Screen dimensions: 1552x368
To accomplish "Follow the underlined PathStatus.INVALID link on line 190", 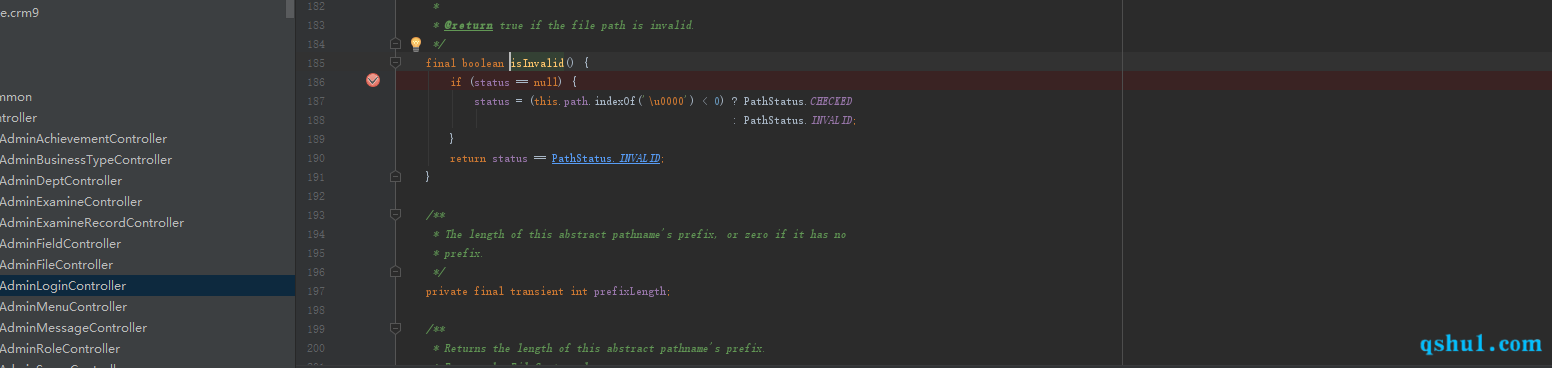I will 606,158.
